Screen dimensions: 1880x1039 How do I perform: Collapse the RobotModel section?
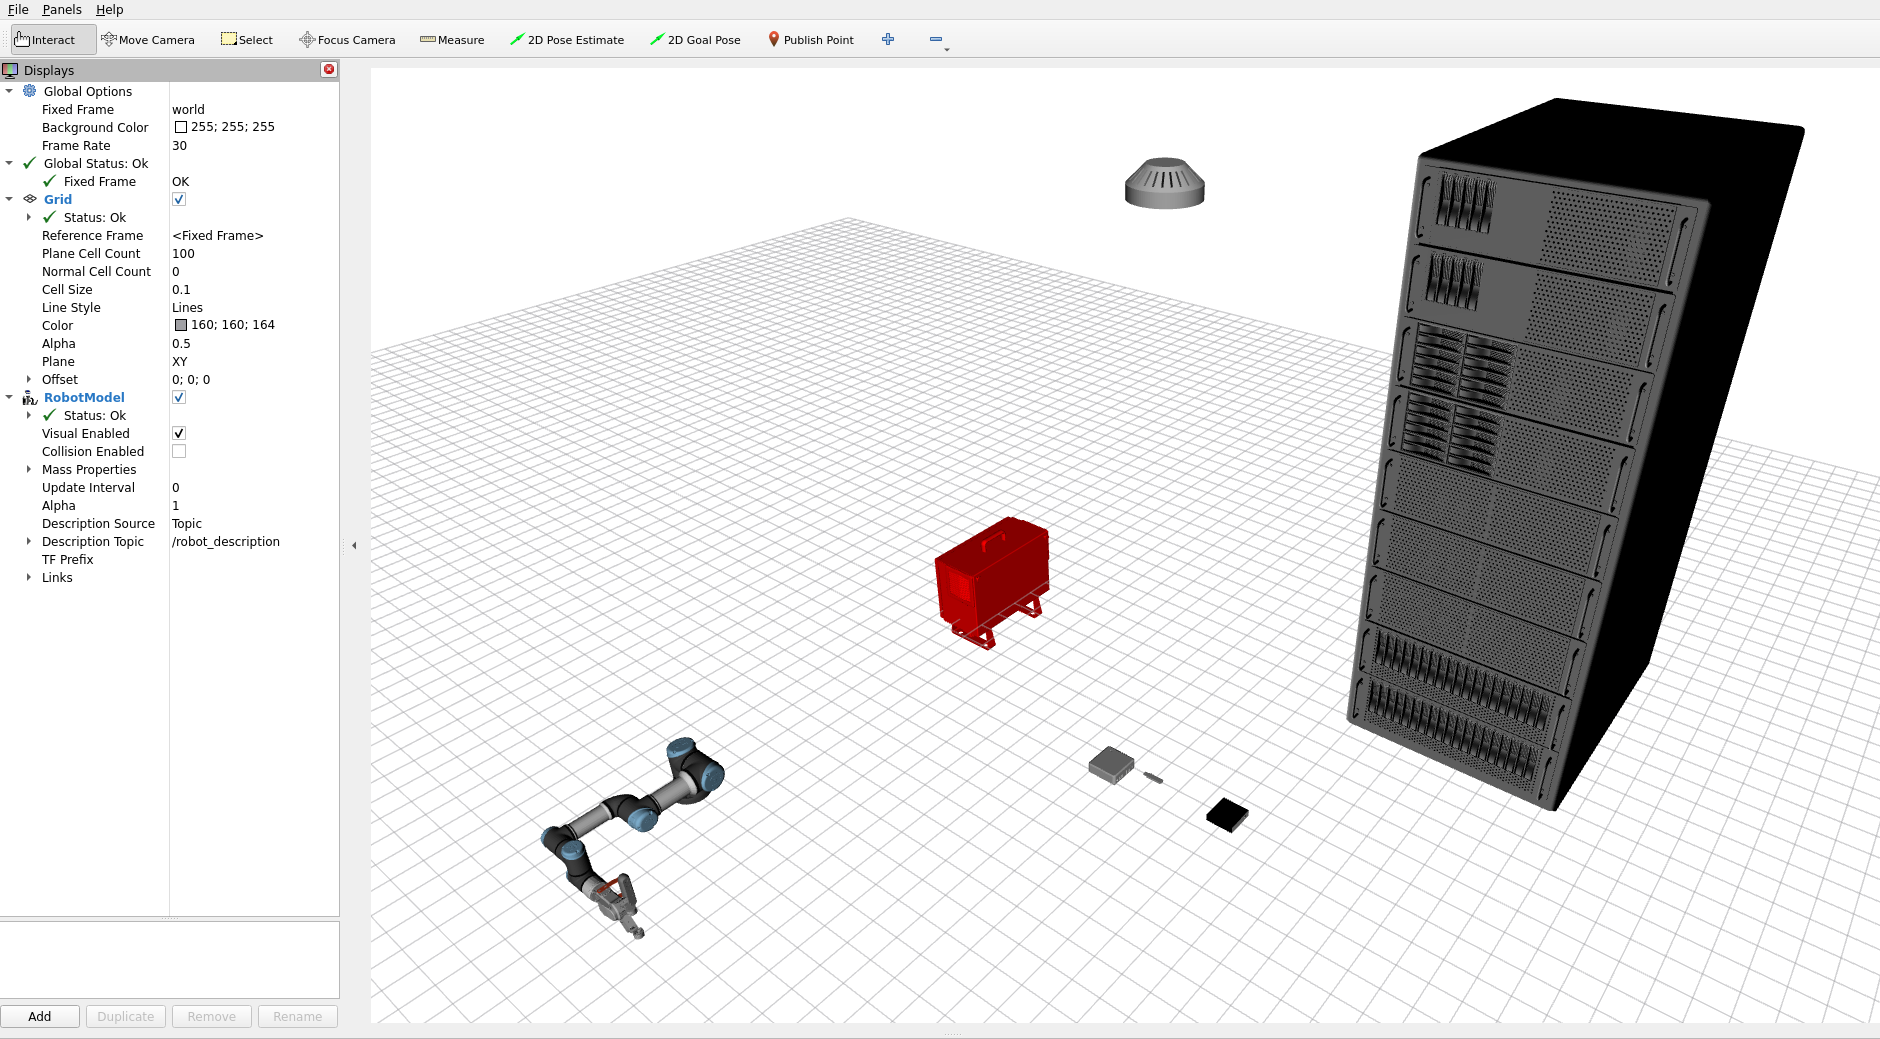(x=9, y=397)
